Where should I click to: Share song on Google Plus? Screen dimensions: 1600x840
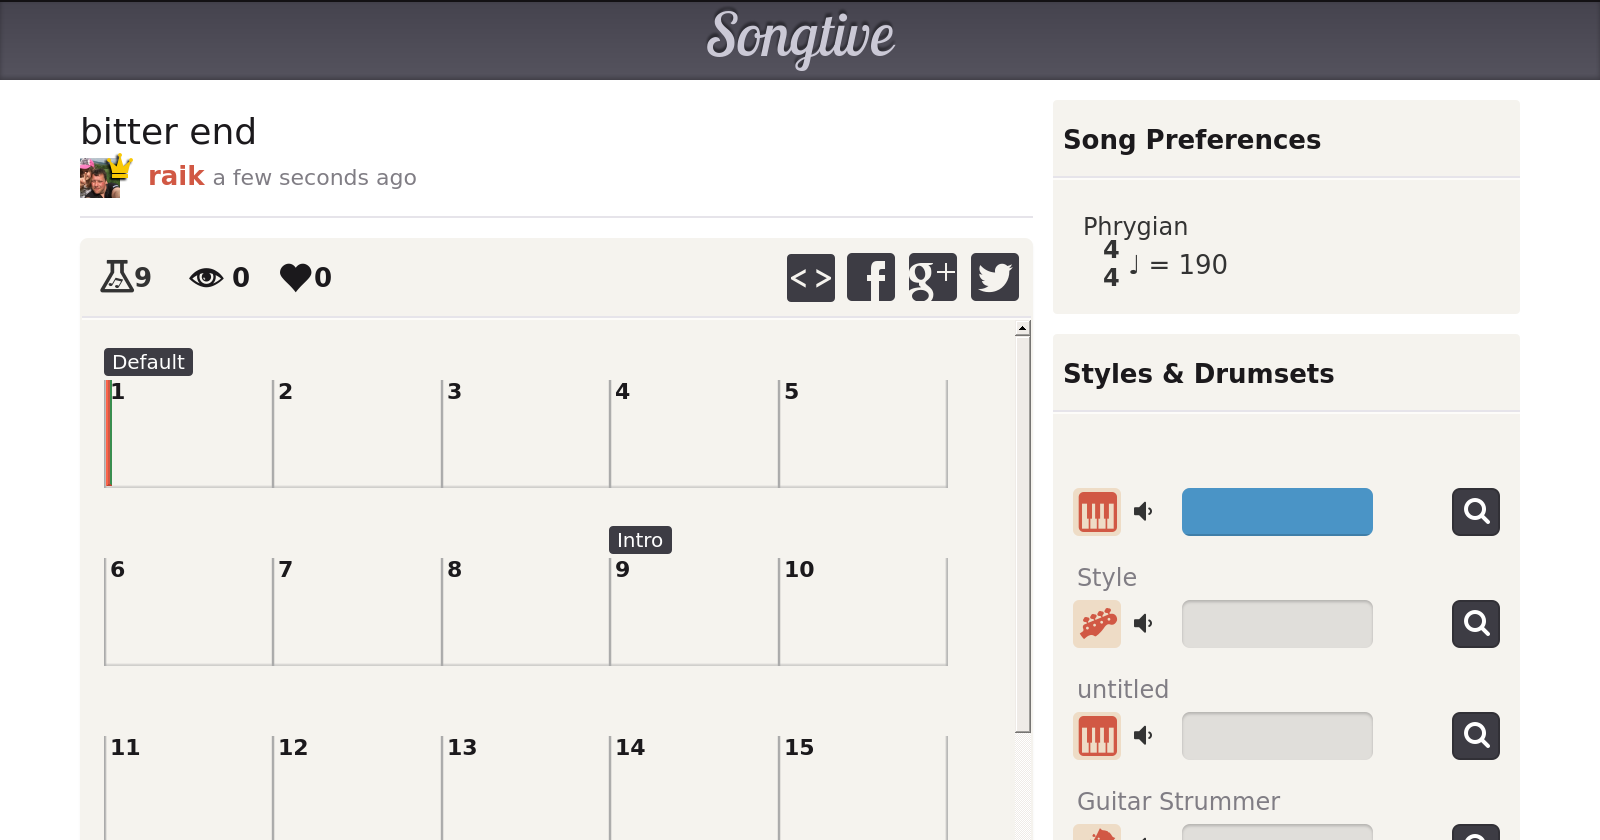[x=932, y=277]
